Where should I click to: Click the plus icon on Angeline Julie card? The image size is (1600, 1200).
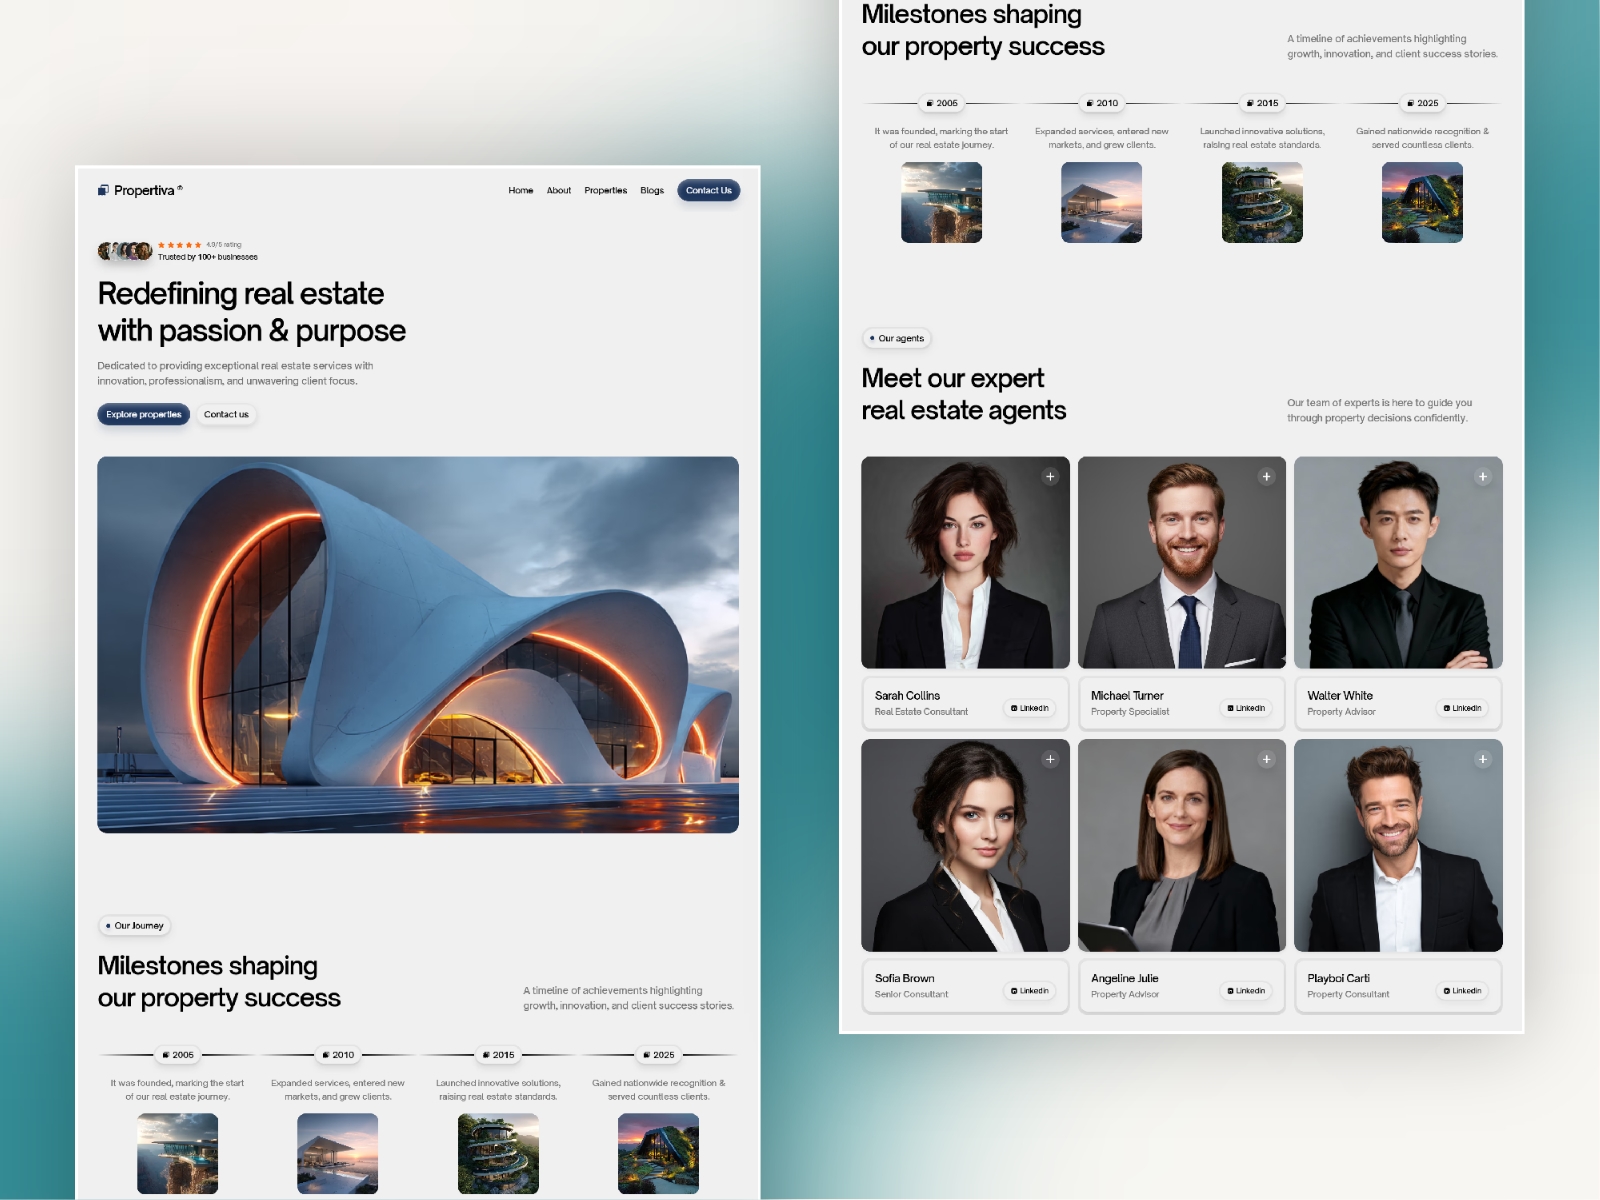(1267, 760)
